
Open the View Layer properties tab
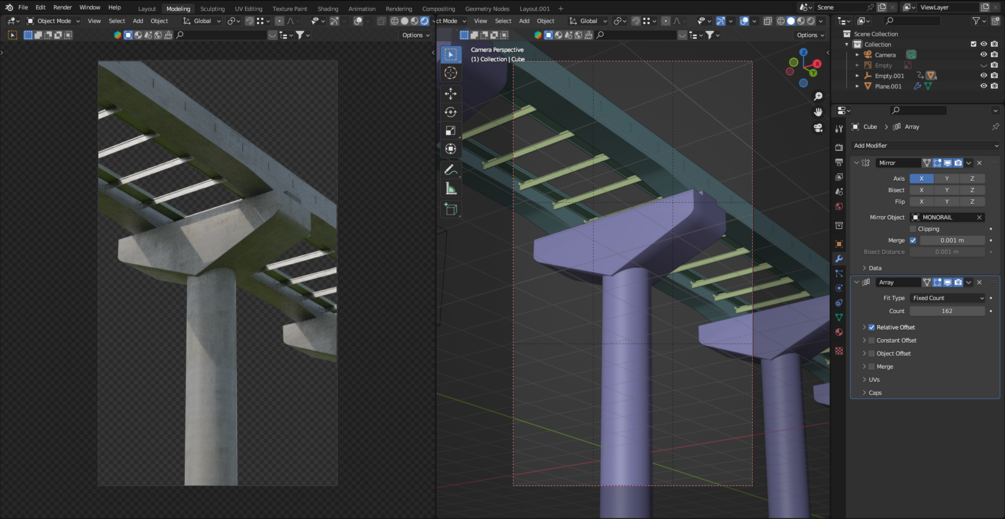(839, 177)
